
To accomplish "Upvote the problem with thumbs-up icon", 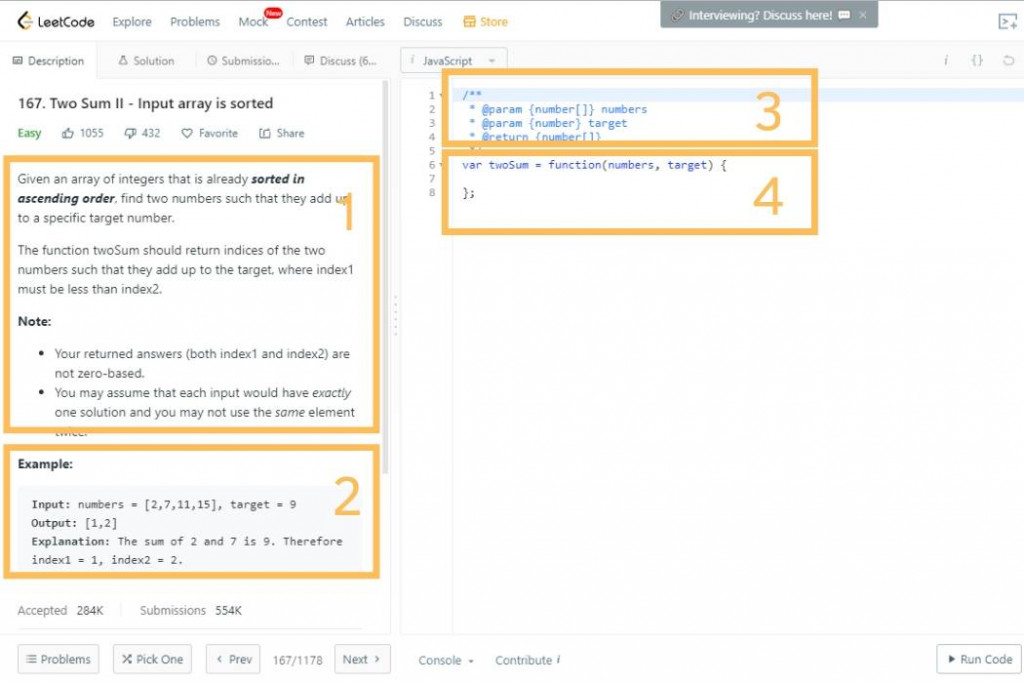I will 67,133.
